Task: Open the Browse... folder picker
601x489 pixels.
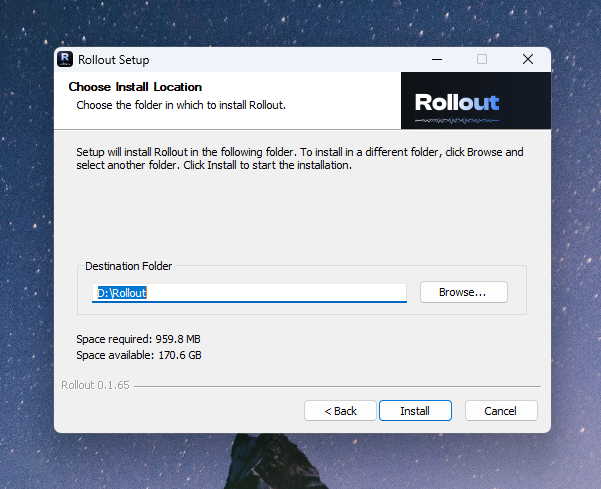Action: pyautogui.click(x=464, y=292)
